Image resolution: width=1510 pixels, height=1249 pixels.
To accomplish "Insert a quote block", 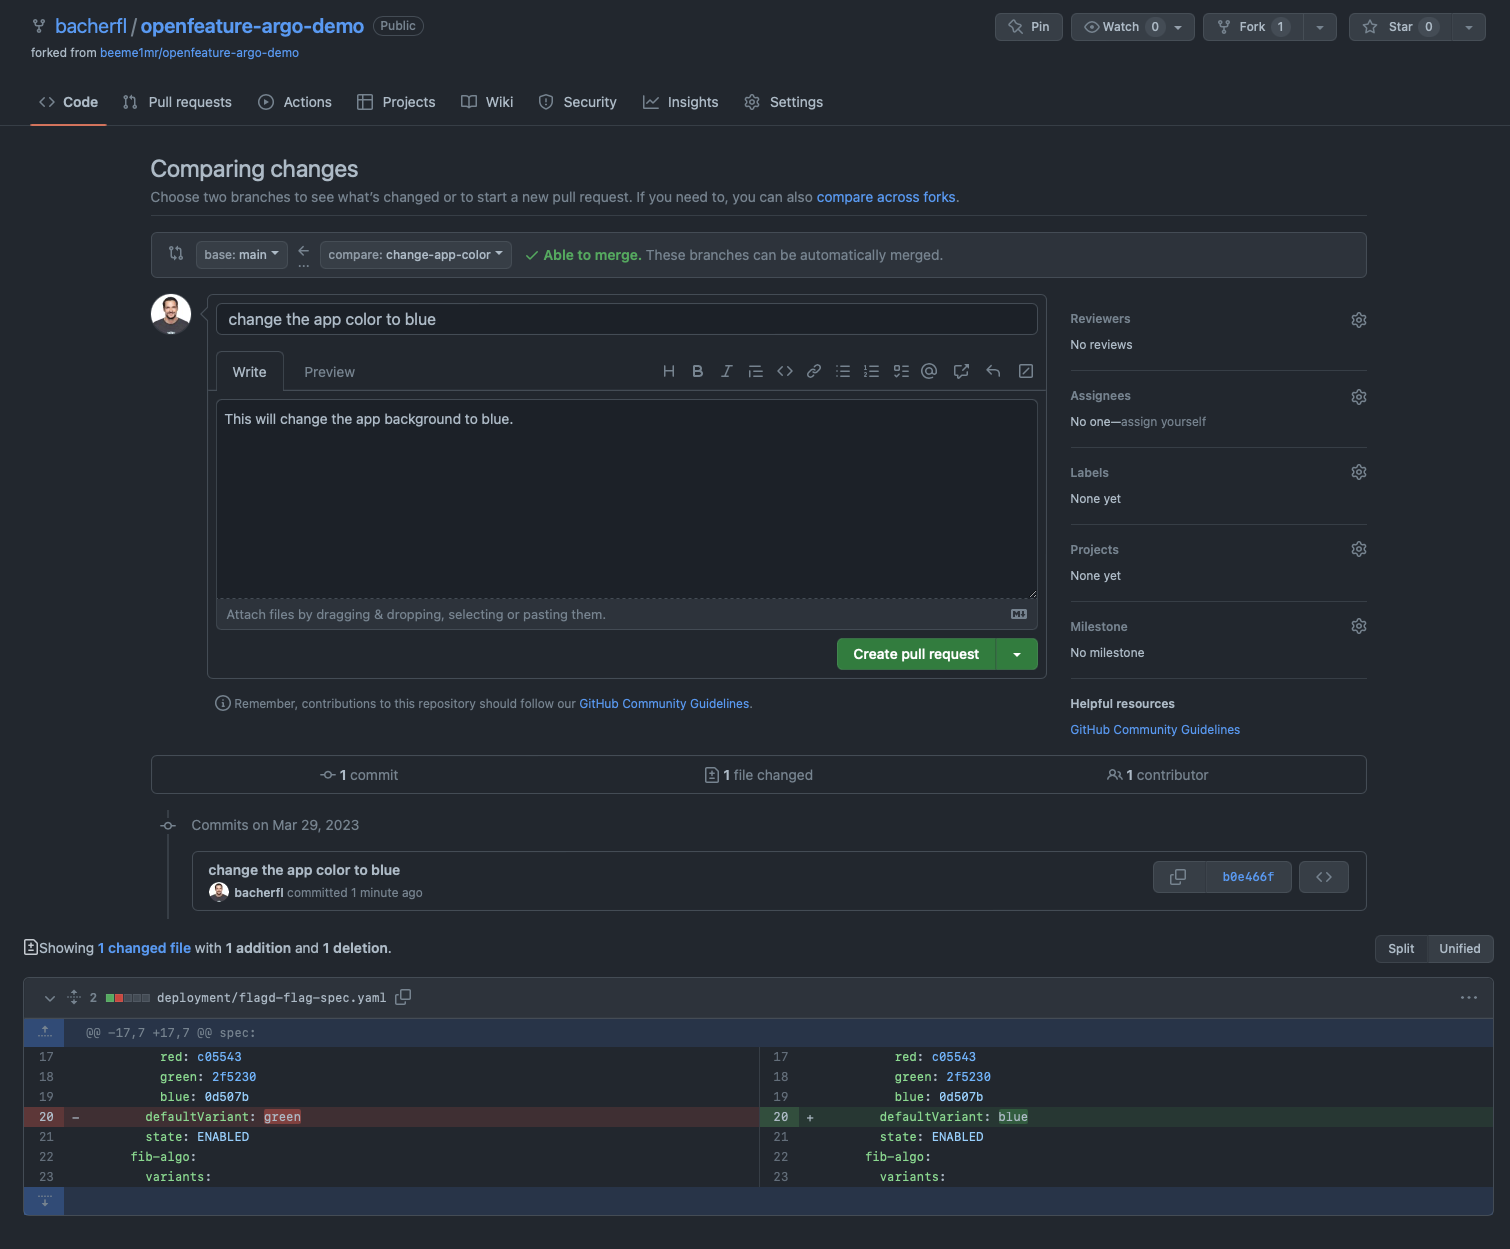I will click(x=756, y=371).
